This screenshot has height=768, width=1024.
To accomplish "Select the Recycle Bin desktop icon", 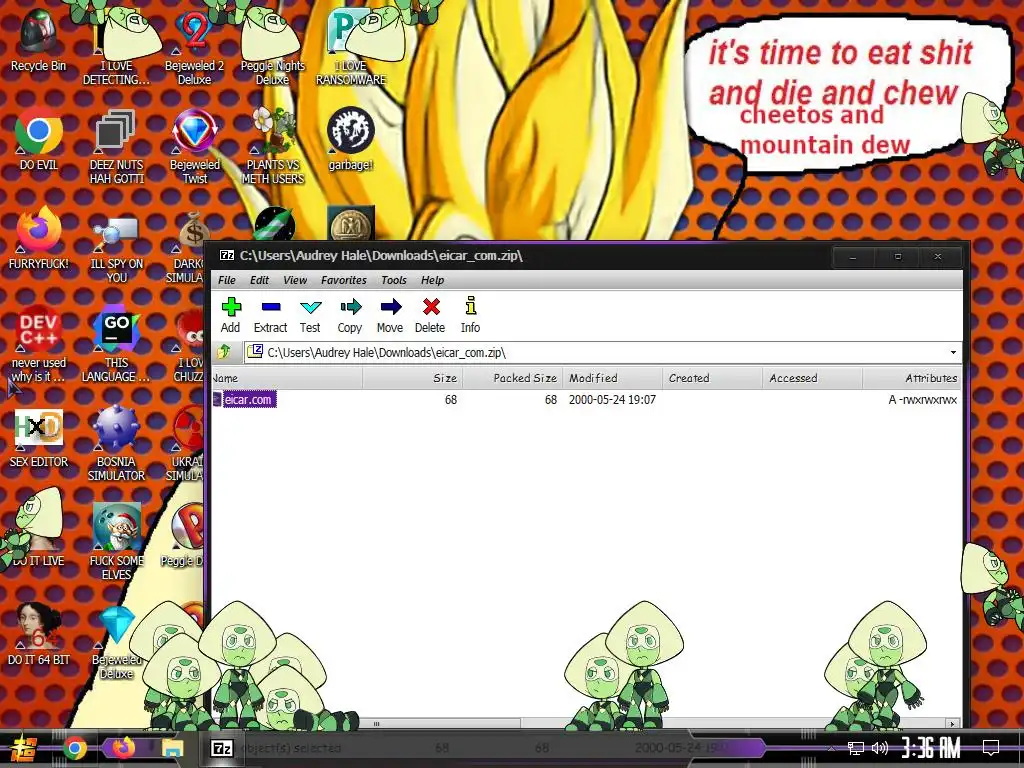I will 38,41.
